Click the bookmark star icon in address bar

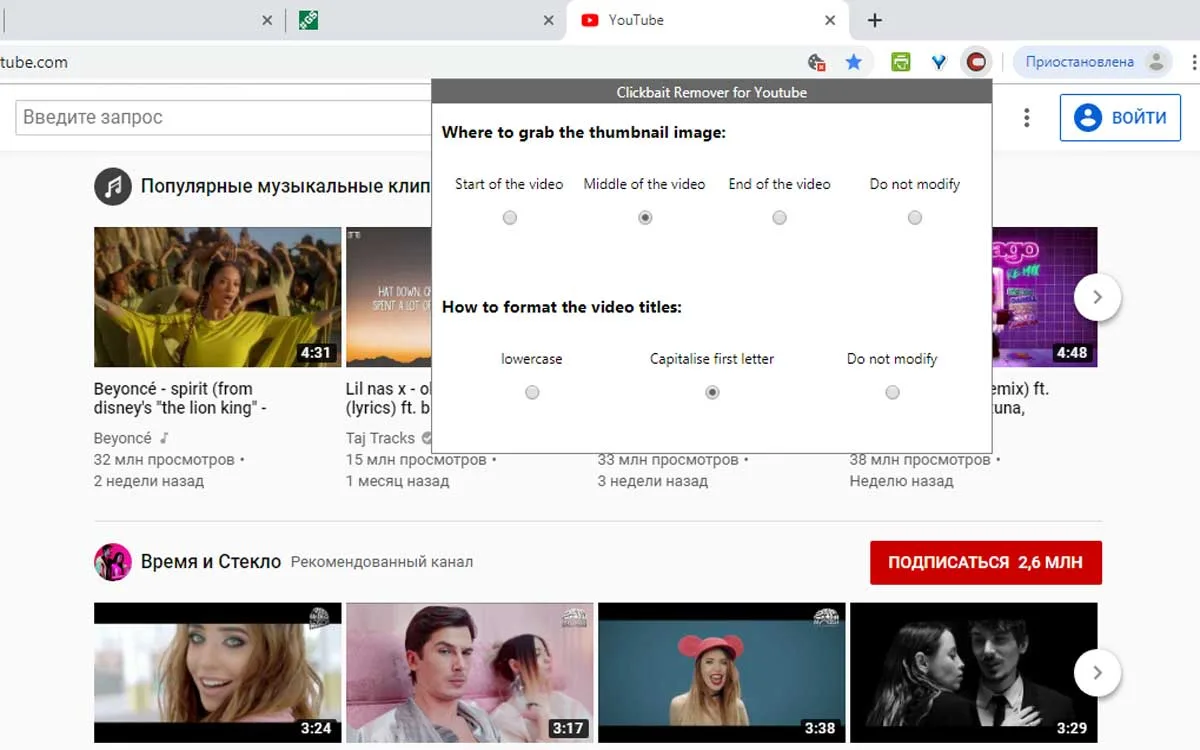click(853, 62)
